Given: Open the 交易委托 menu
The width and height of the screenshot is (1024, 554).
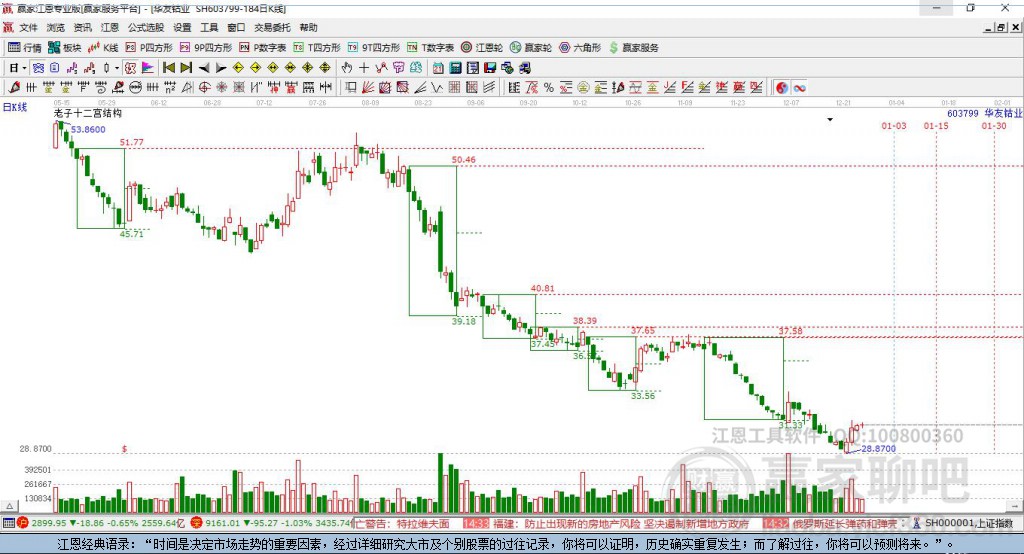Looking at the screenshot, I should (x=272, y=27).
